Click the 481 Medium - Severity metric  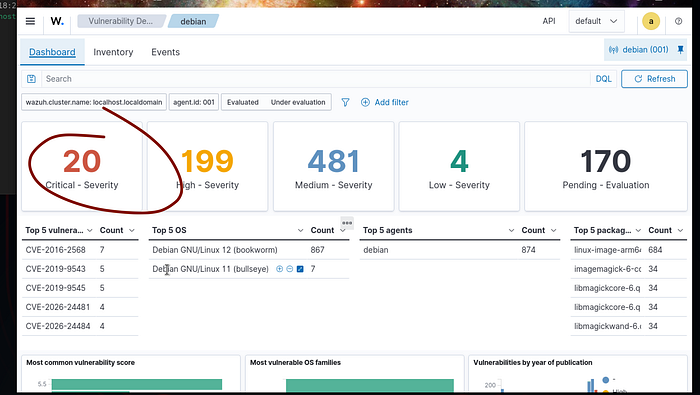point(333,166)
